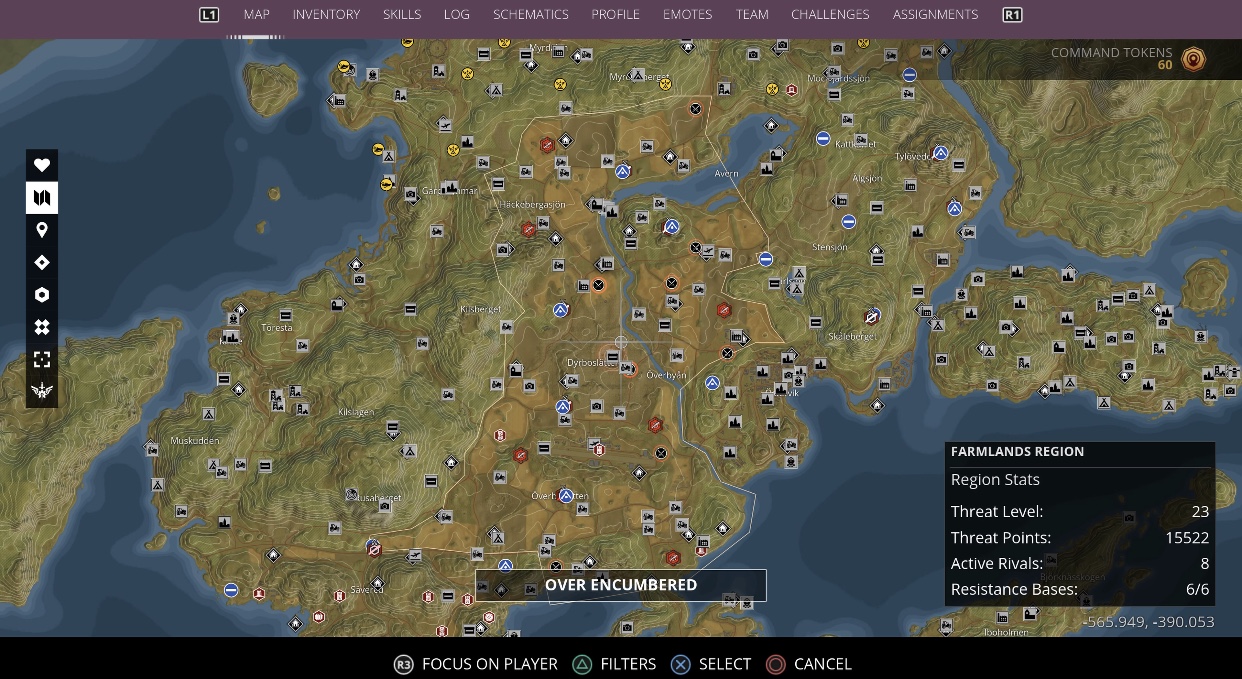This screenshot has width=1242, height=679.
Task: Click the blue no-entry marker above Stensjön
Action: [848, 221]
